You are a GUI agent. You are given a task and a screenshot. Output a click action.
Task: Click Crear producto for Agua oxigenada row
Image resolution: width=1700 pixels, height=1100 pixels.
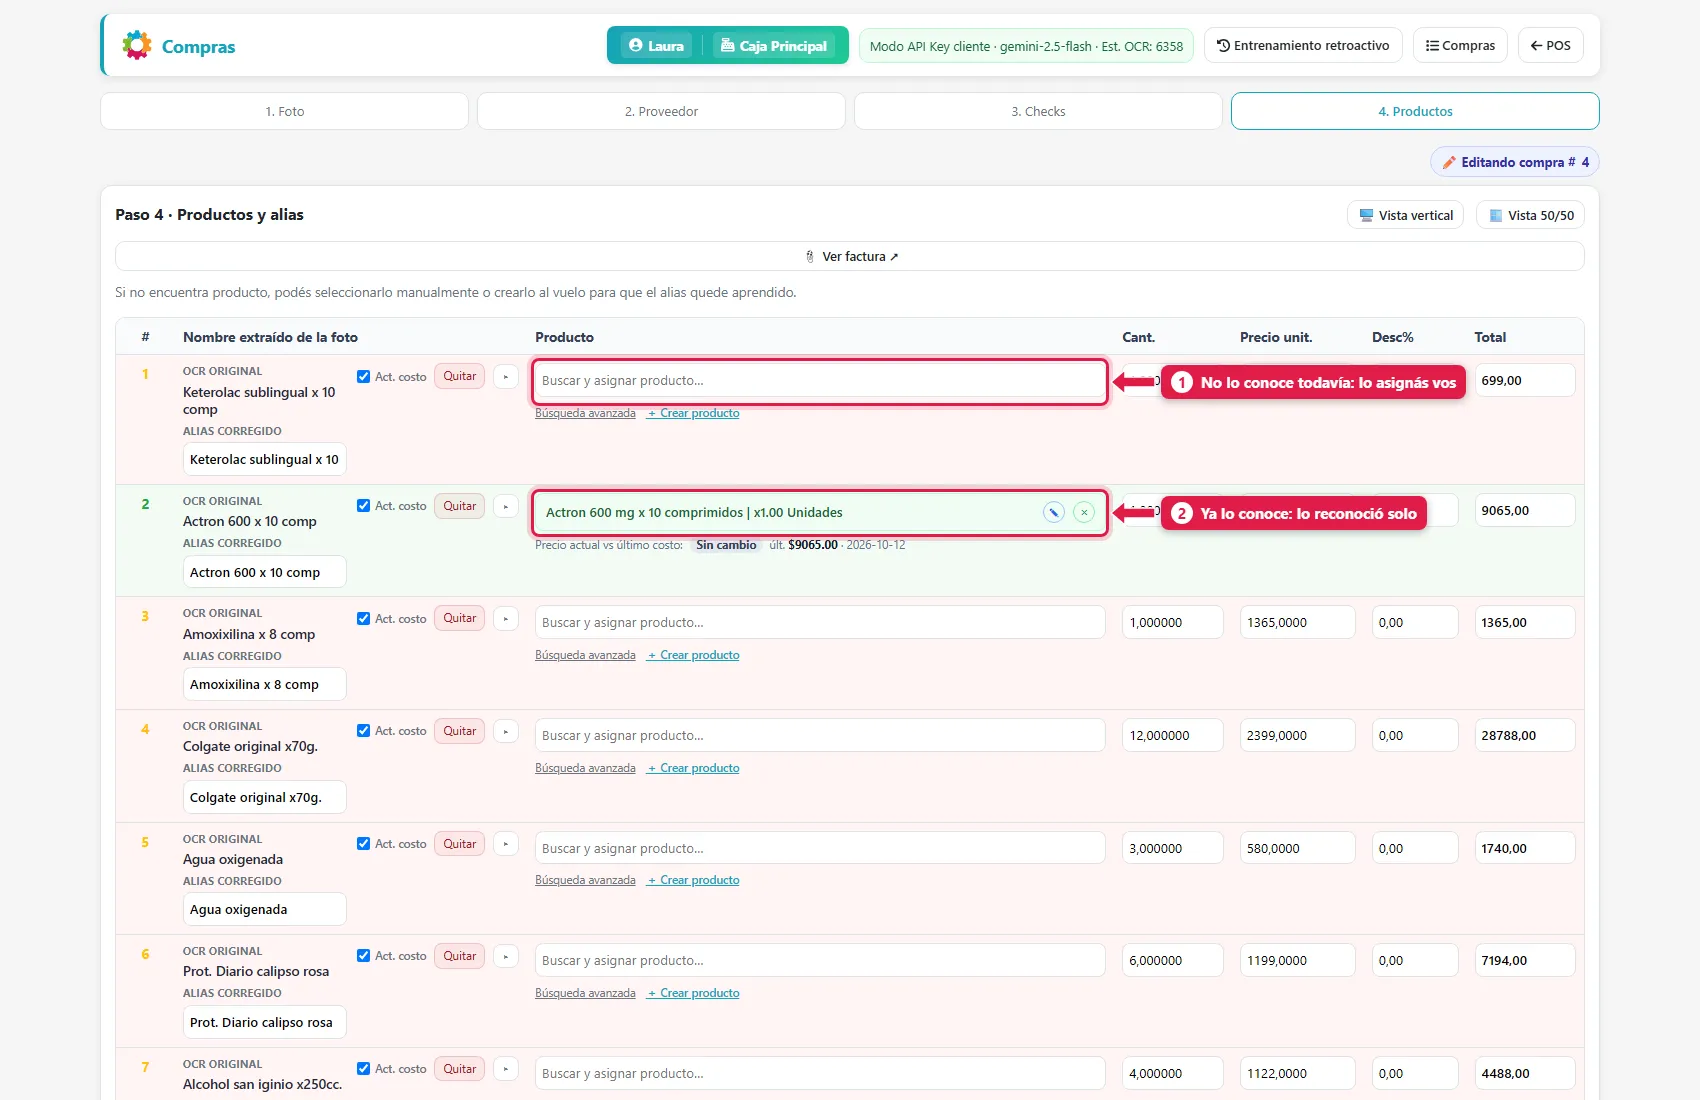point(693,880)
